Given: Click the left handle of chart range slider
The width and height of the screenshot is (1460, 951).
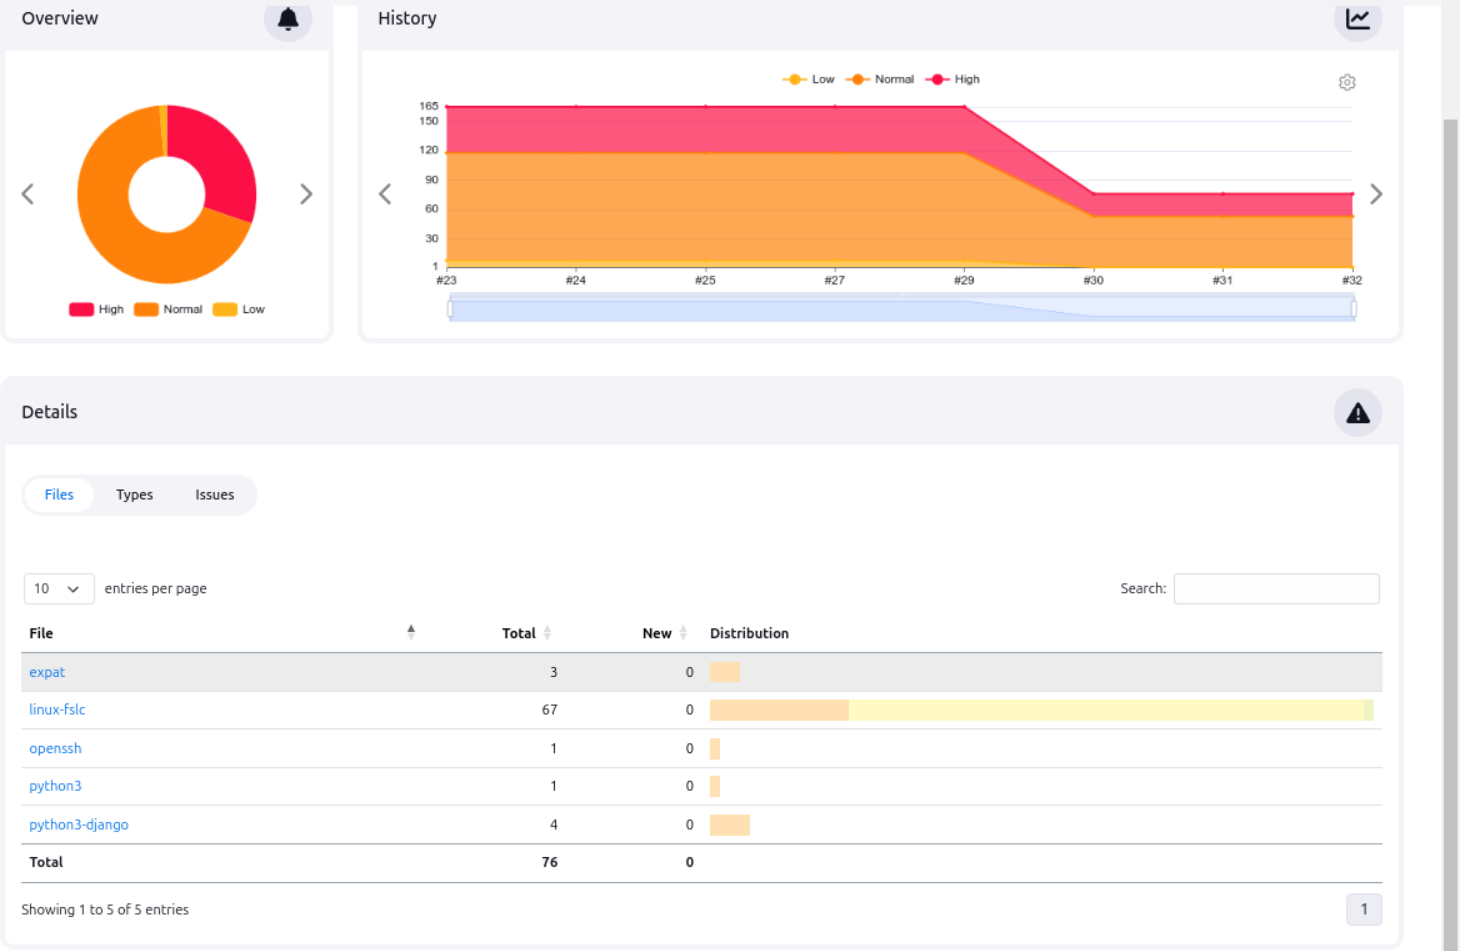Looking at the screenshot, I should pos(450,309).
